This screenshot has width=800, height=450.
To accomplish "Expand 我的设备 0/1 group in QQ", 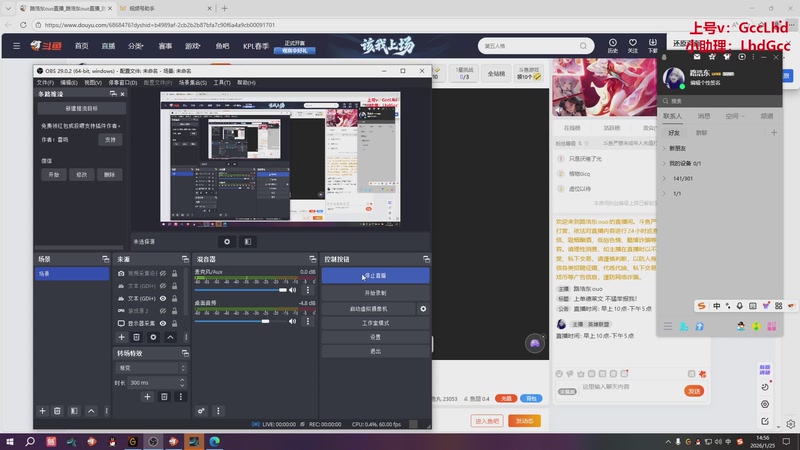I will pos(664,164).
